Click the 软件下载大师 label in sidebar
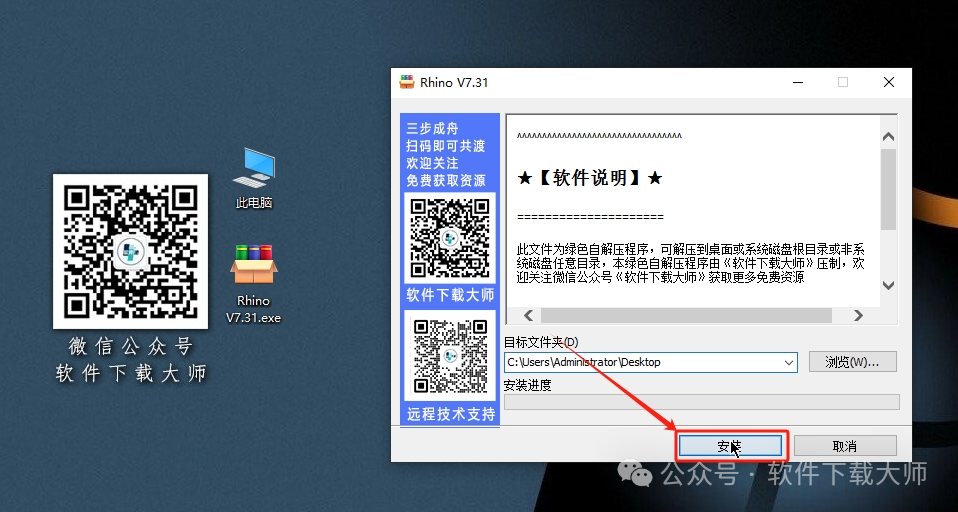This screenshot has width=958, height=512. (x=450, y=295)
